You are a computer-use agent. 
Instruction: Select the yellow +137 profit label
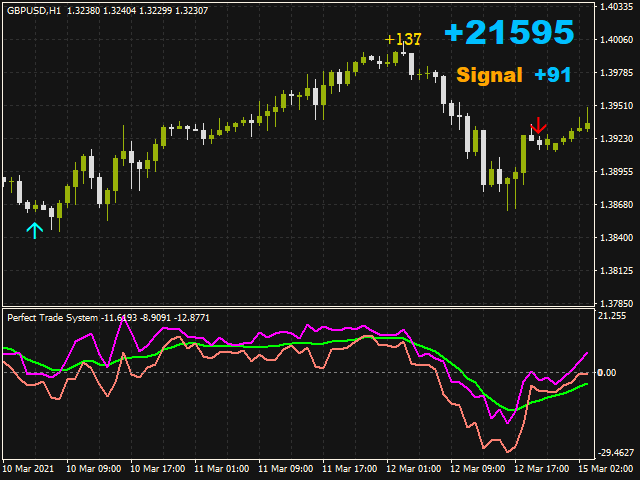pyautogui.click(x=403, y=39)
